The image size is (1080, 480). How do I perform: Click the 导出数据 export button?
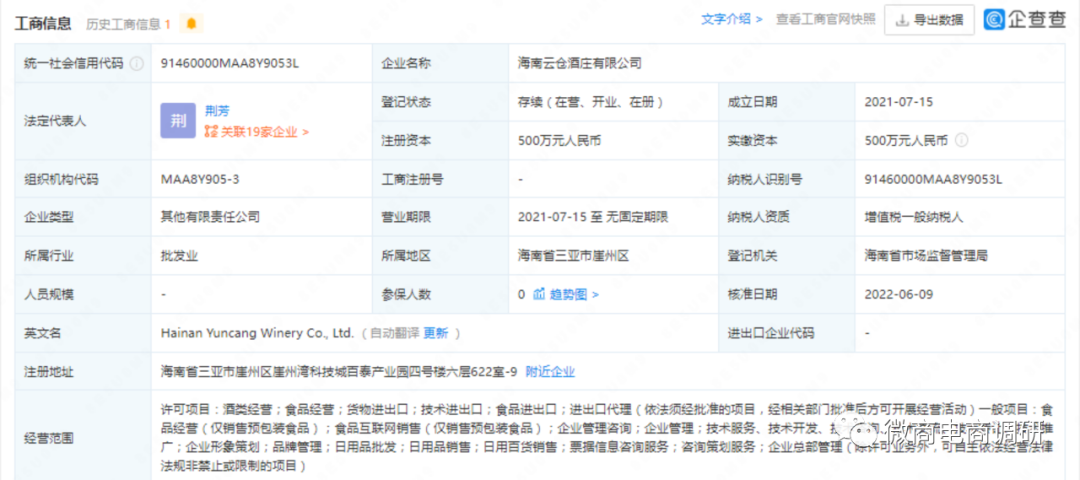(x=929, y=20)
